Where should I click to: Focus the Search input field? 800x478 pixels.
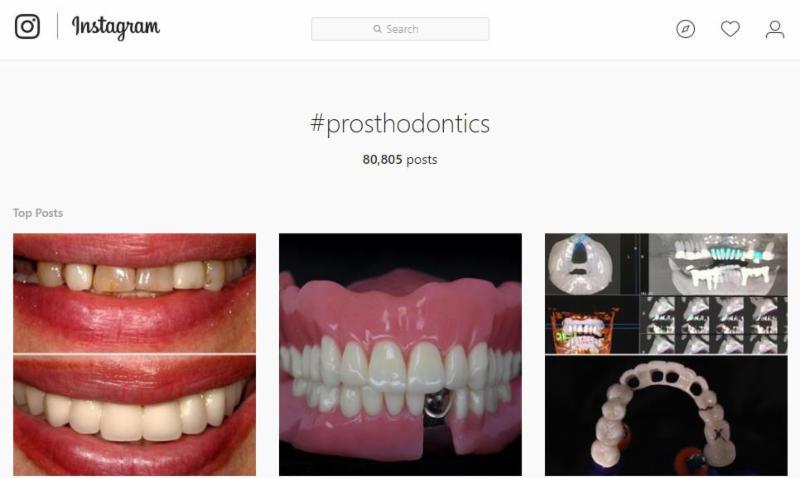coord(400,29)
